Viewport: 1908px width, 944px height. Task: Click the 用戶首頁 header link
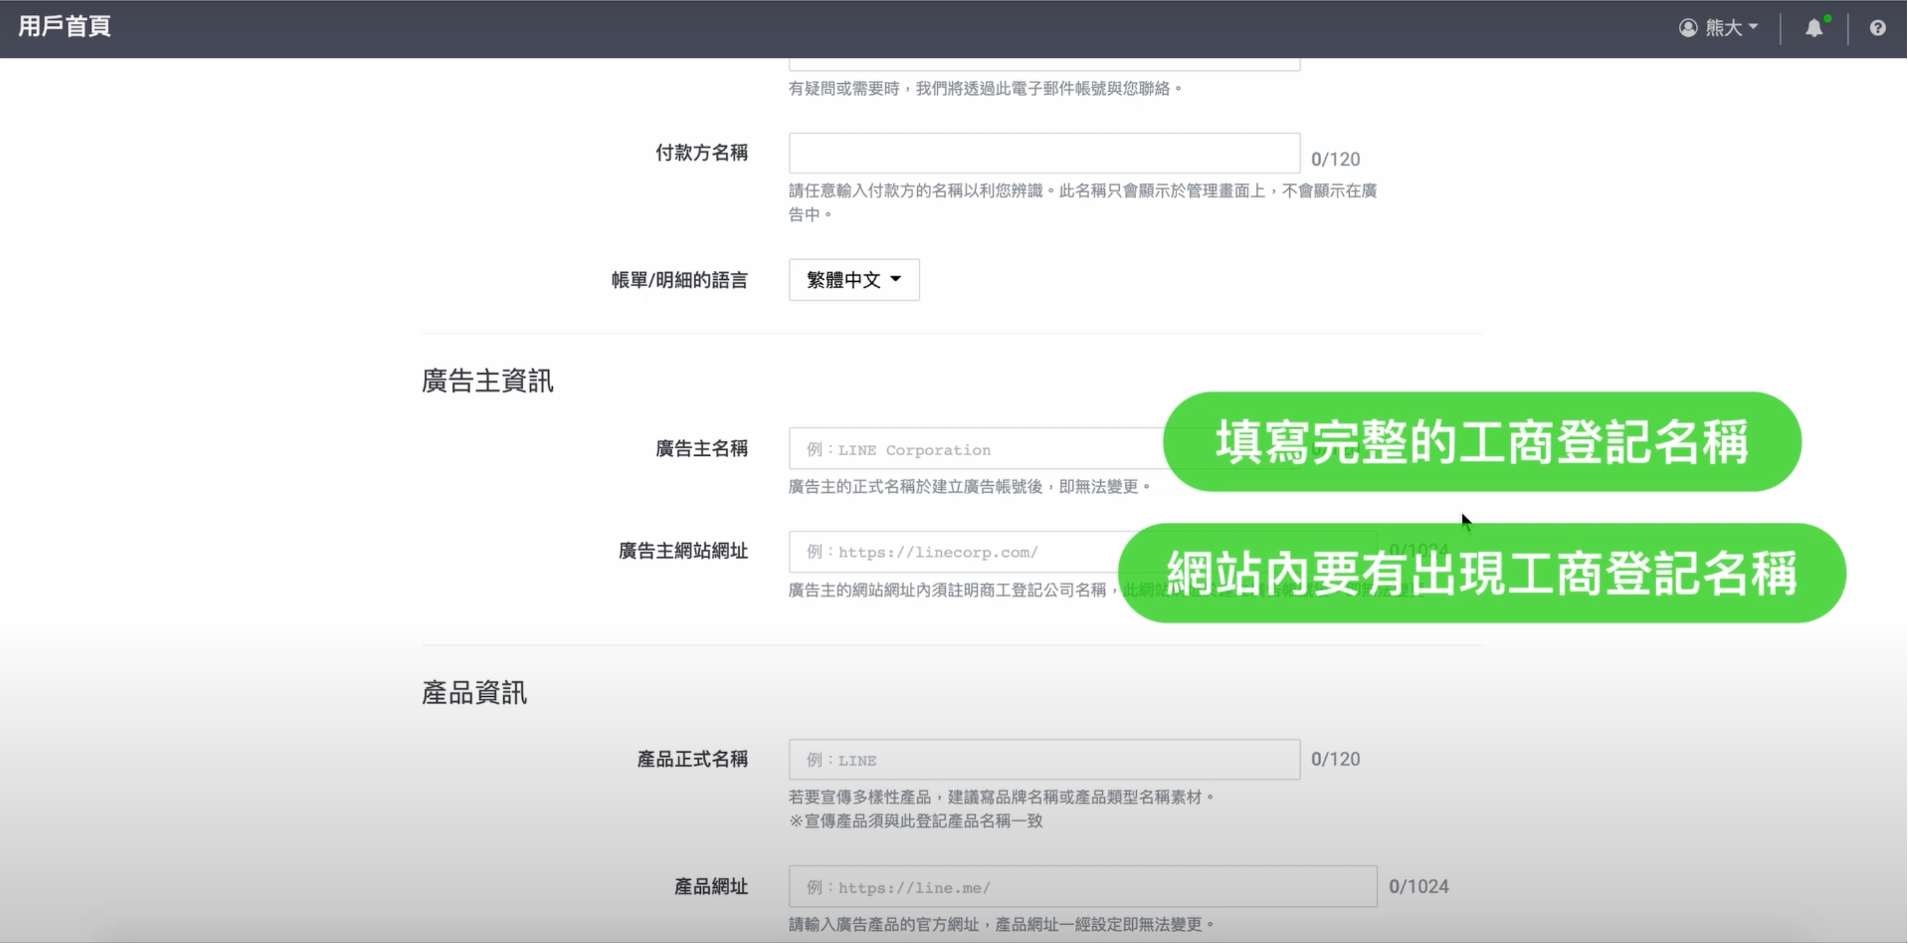(x=64, y=27)
